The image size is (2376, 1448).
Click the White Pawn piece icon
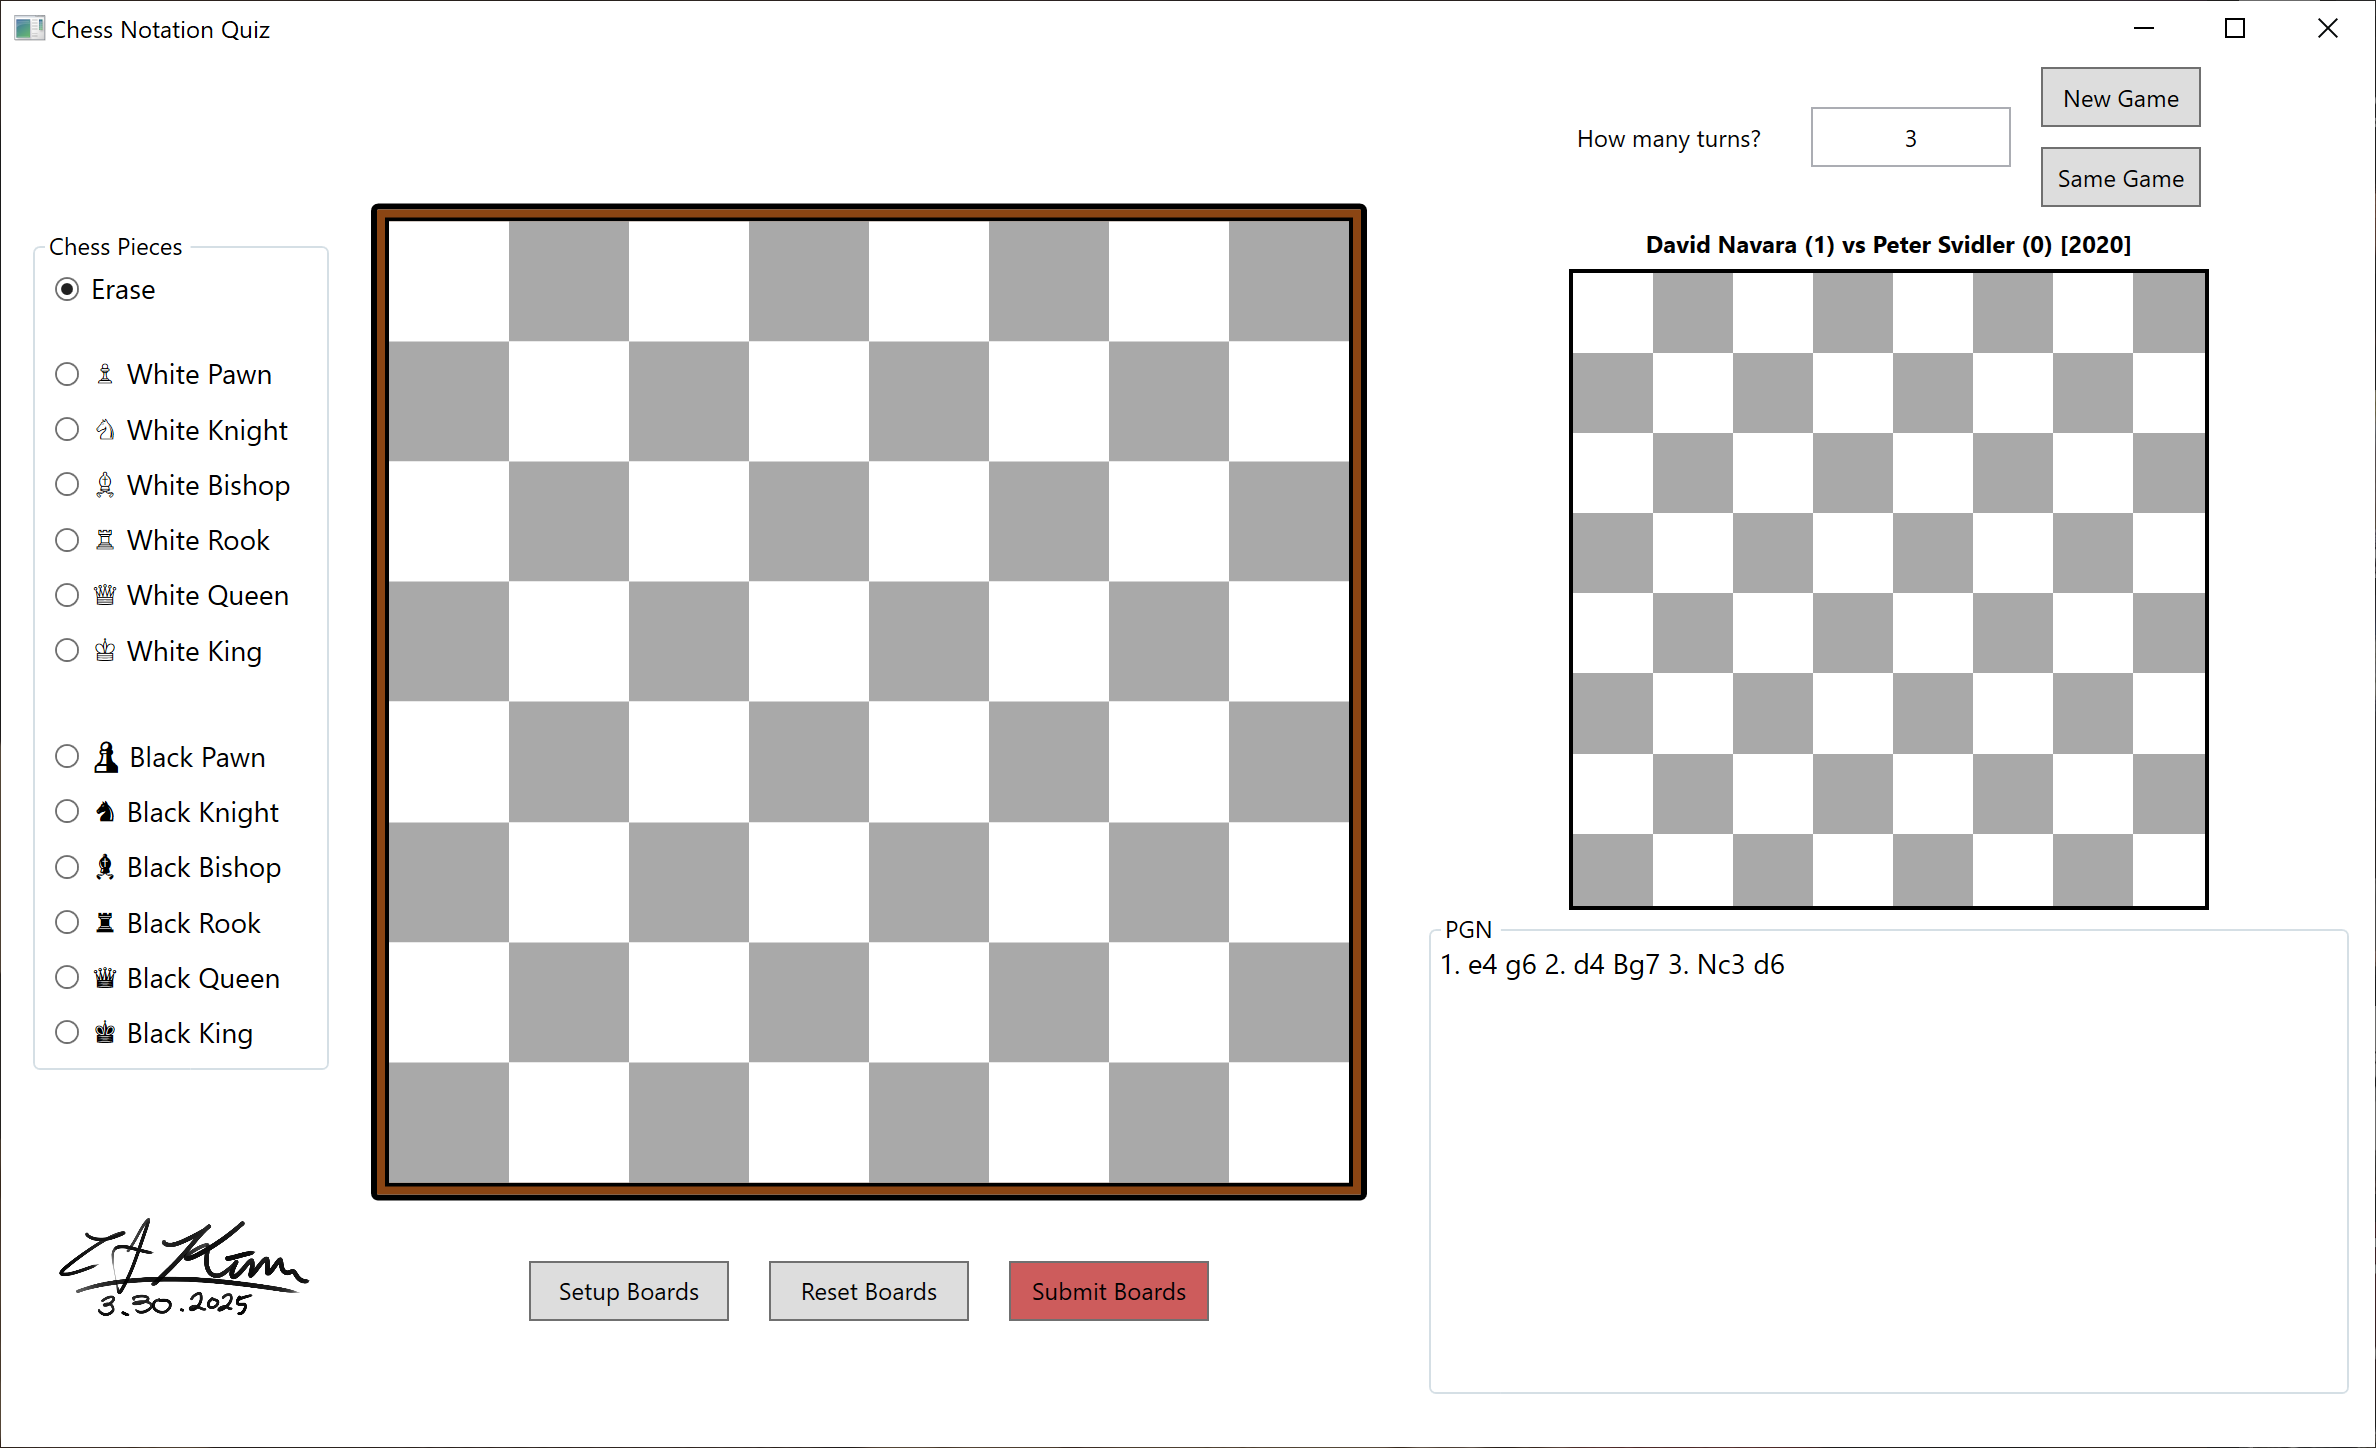point(105,374)
